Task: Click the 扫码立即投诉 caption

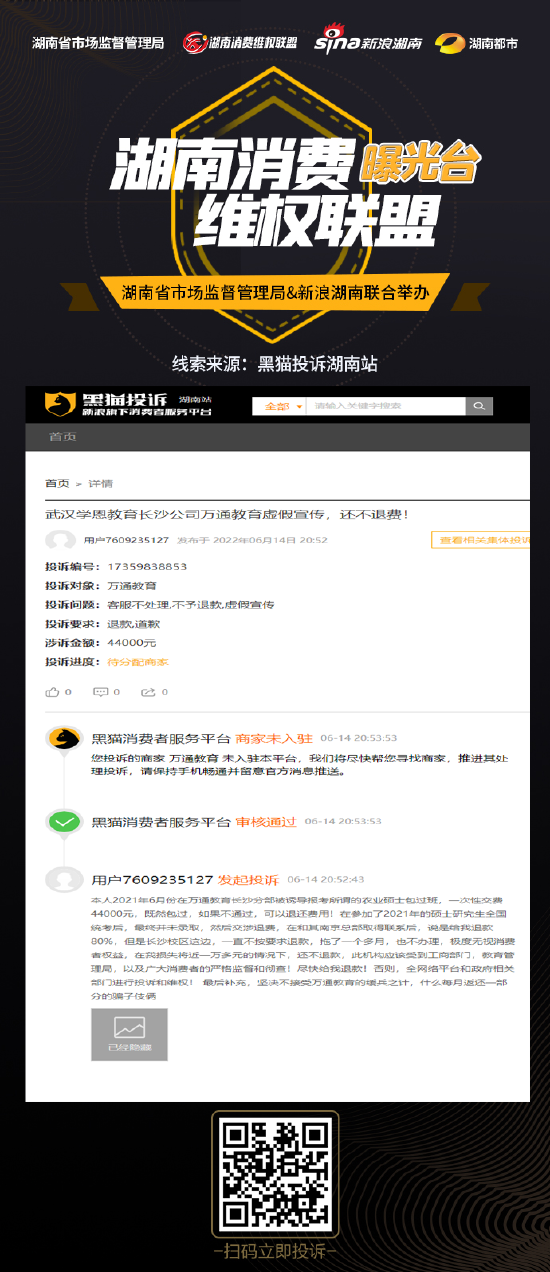Action: pyautogui.click(x=275, y=1252)
